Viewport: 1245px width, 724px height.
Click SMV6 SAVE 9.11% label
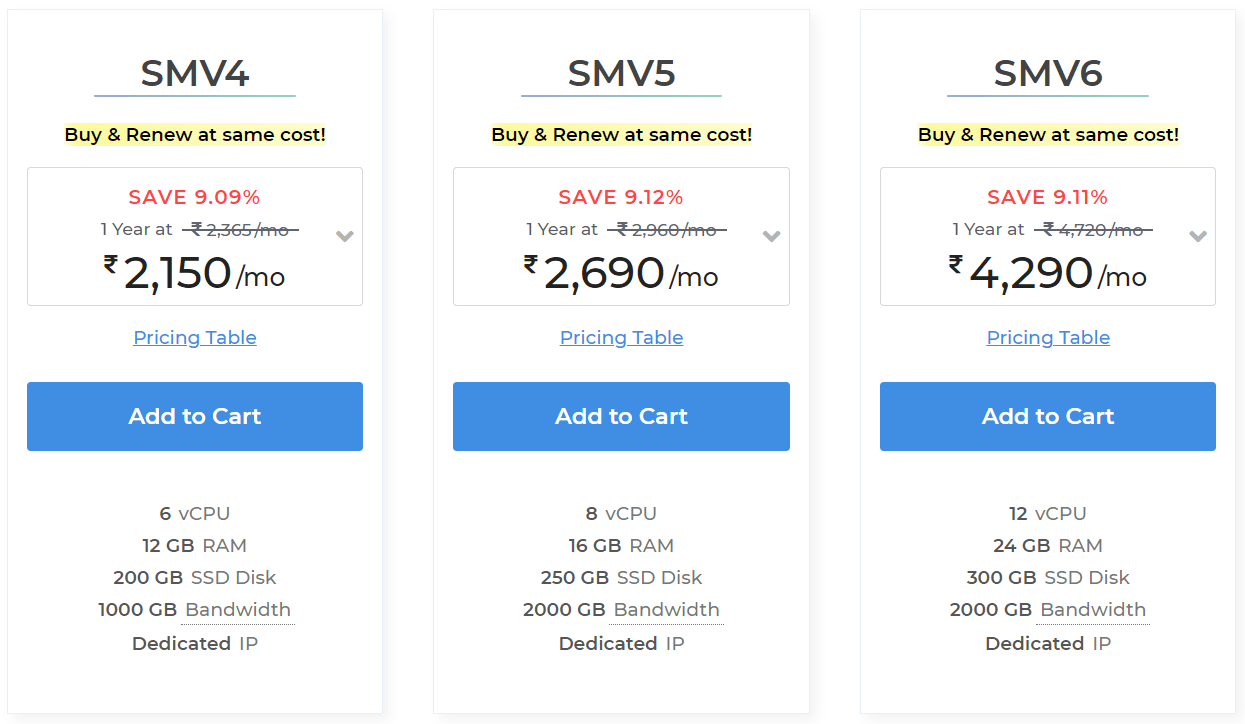click(1047, 197)
